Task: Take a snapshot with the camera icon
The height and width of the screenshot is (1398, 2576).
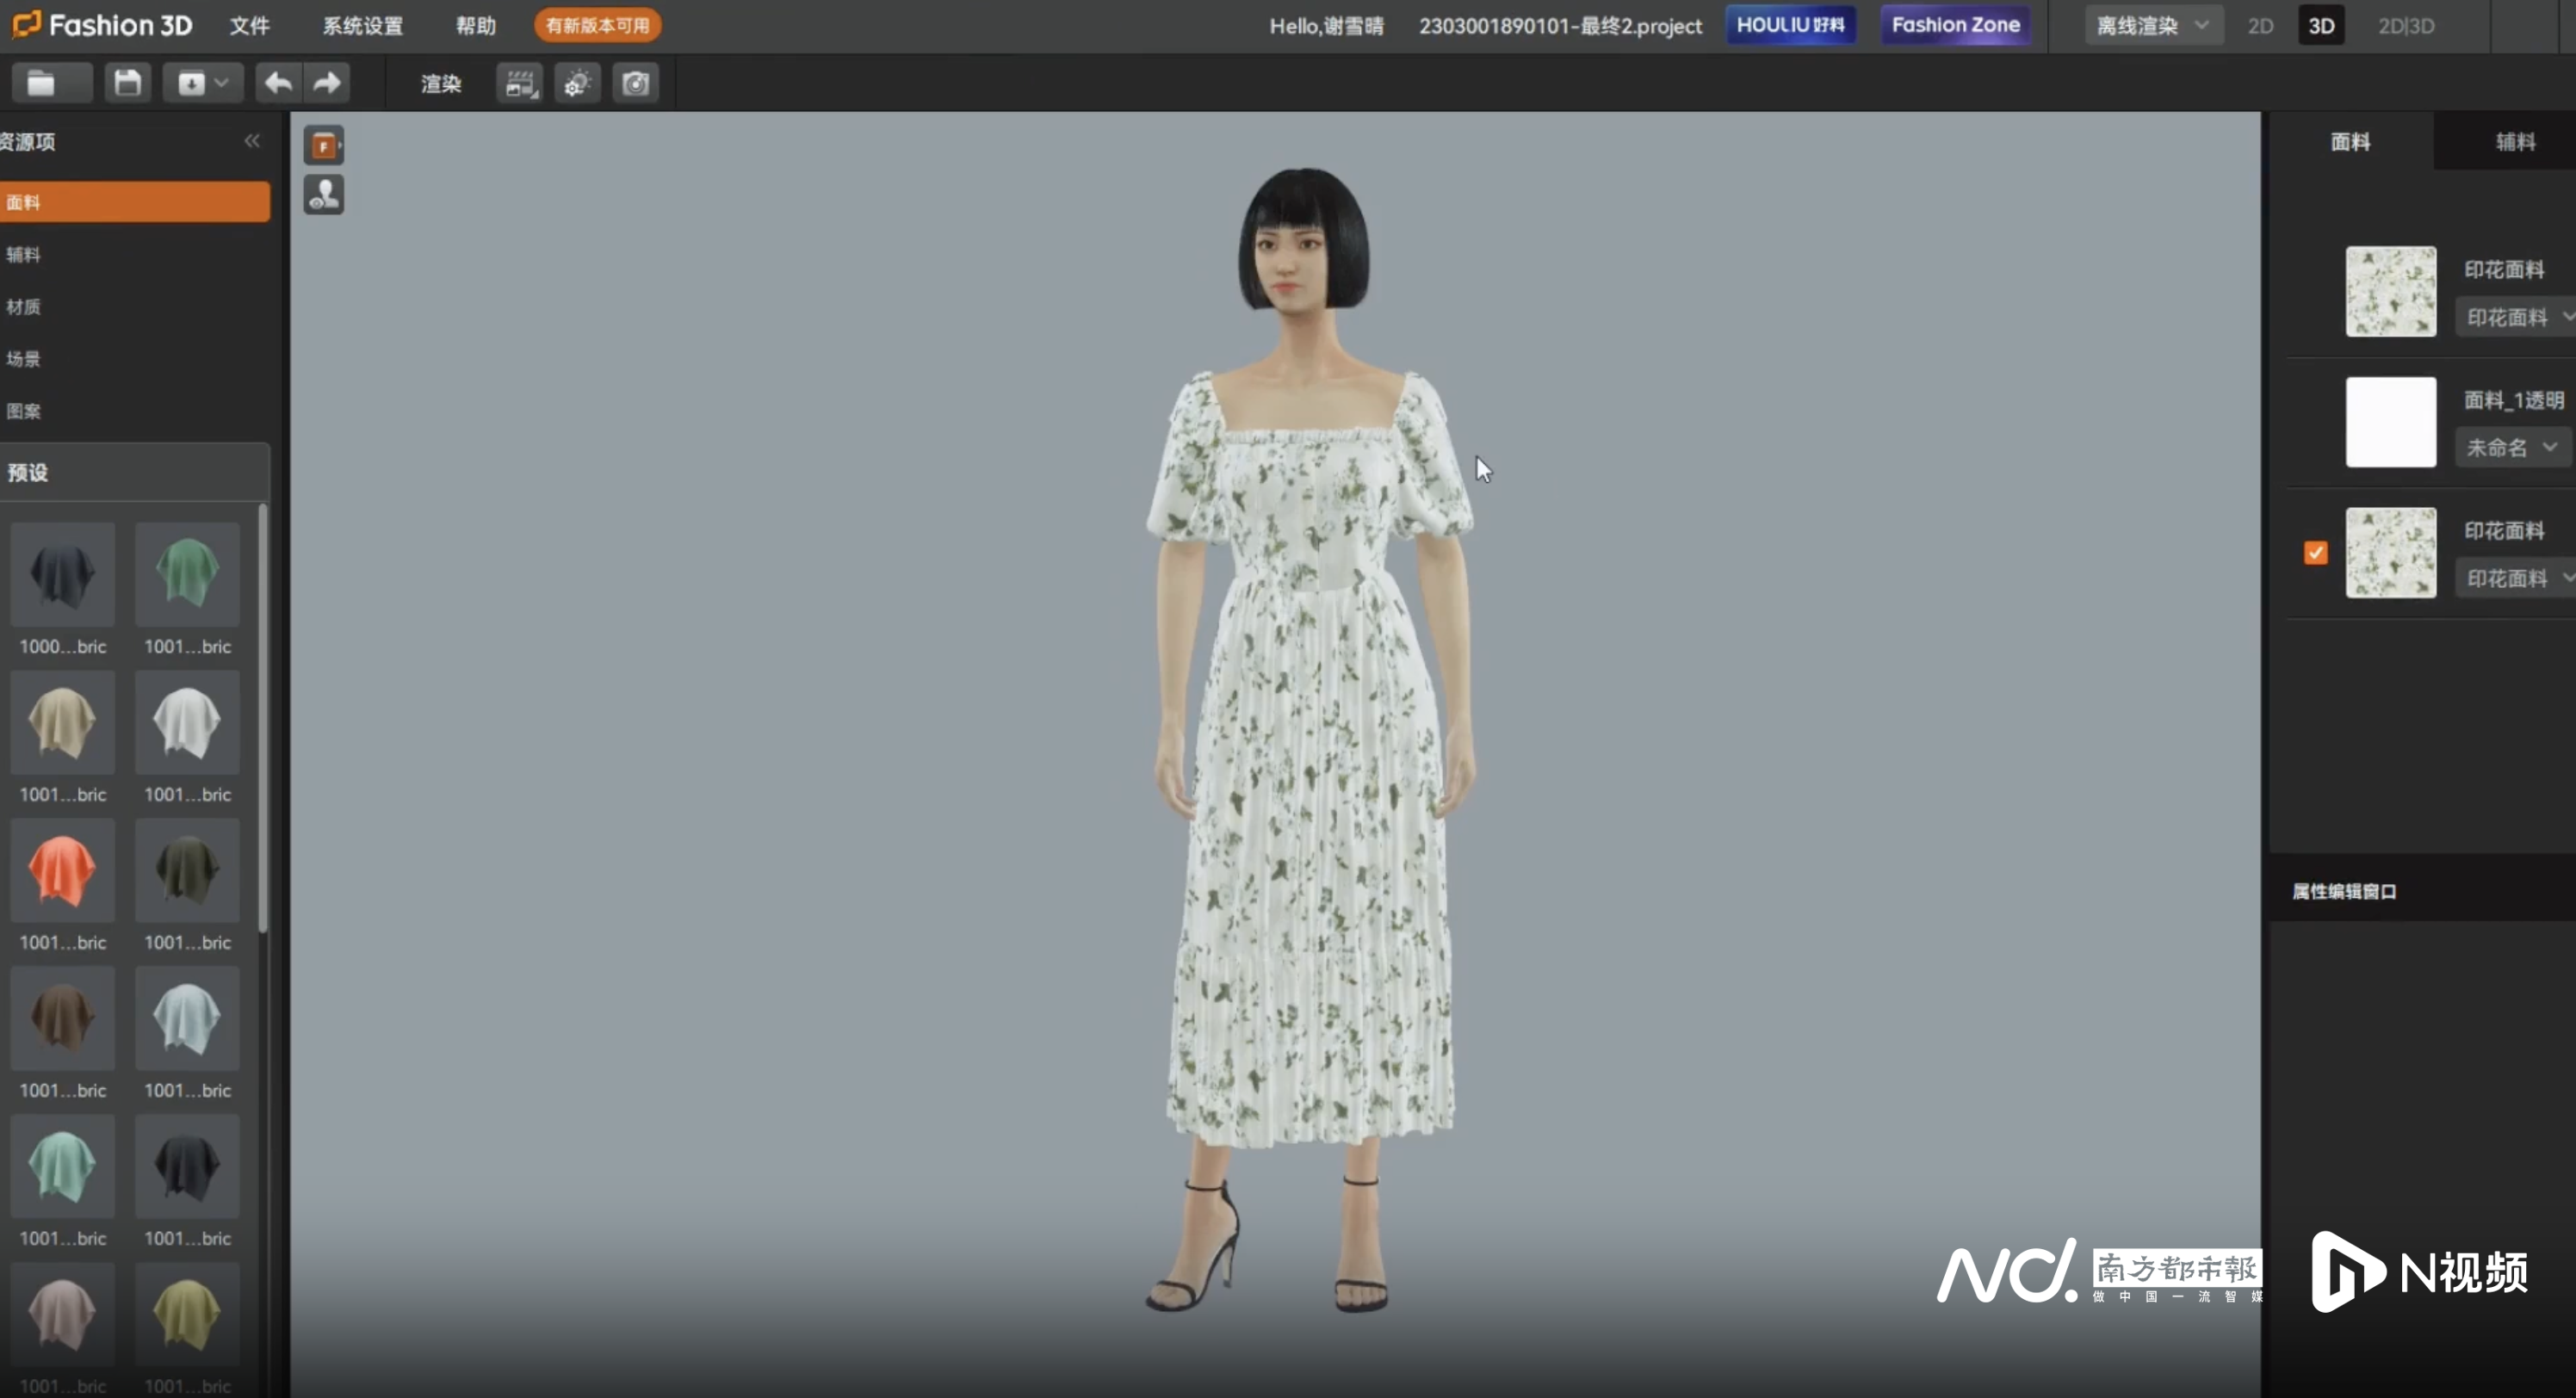Action: click(x=636, y=84)
